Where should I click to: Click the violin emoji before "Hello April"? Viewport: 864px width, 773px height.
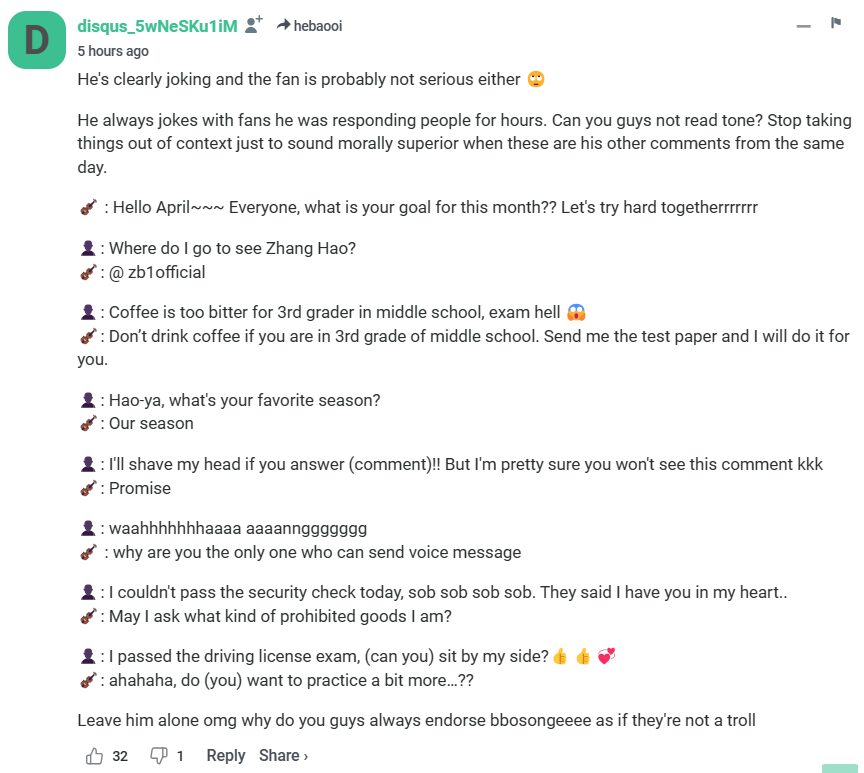pos(88,208)
